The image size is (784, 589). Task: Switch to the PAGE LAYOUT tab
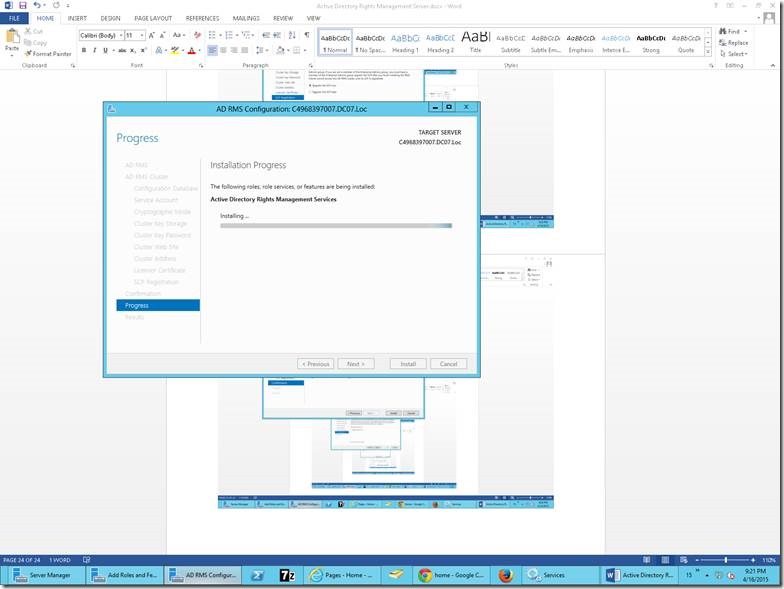tap(153, 18)
